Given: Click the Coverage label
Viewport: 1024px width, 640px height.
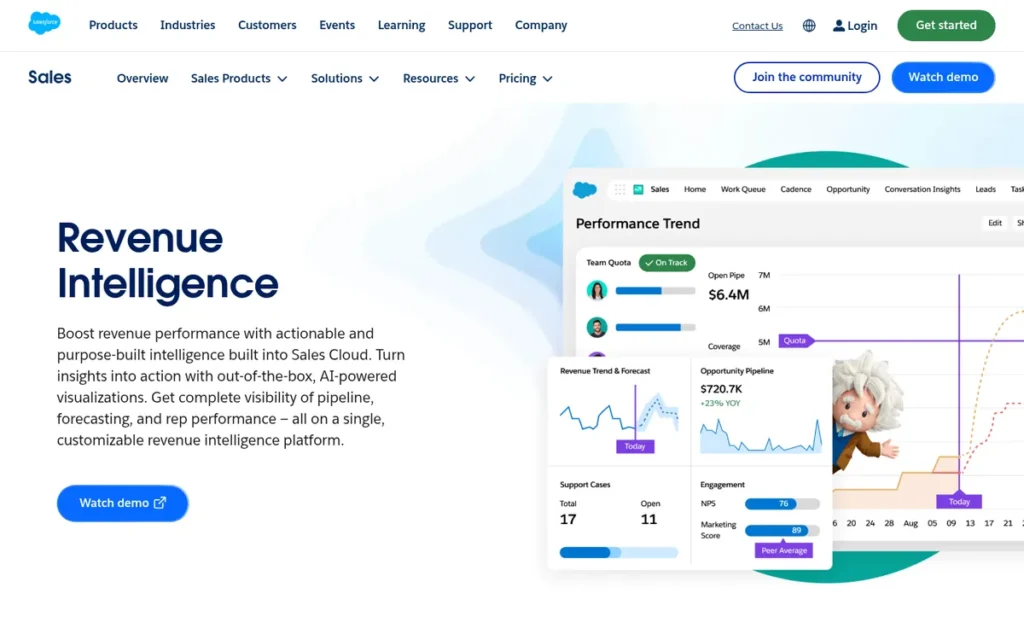Looking at the screenshot, I should [x=724, y=346].
